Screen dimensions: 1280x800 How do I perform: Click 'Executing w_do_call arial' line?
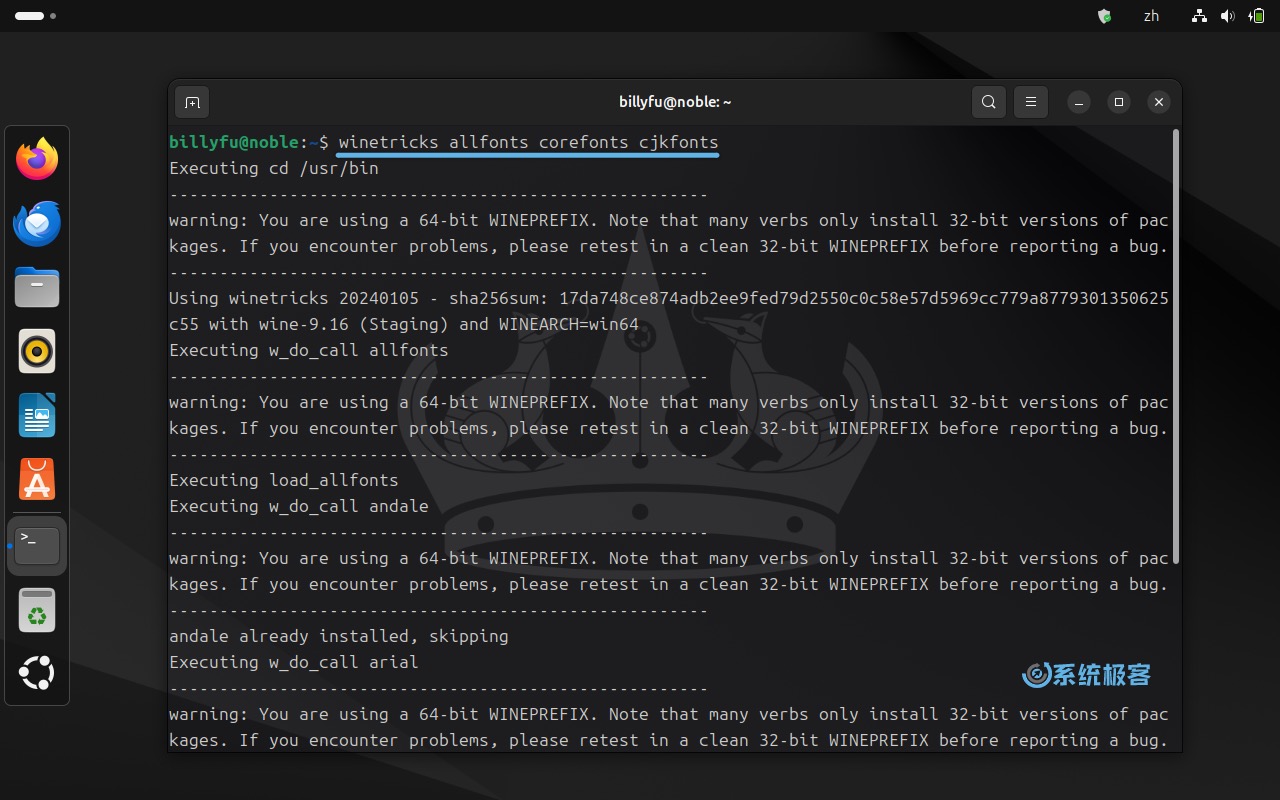294,662
